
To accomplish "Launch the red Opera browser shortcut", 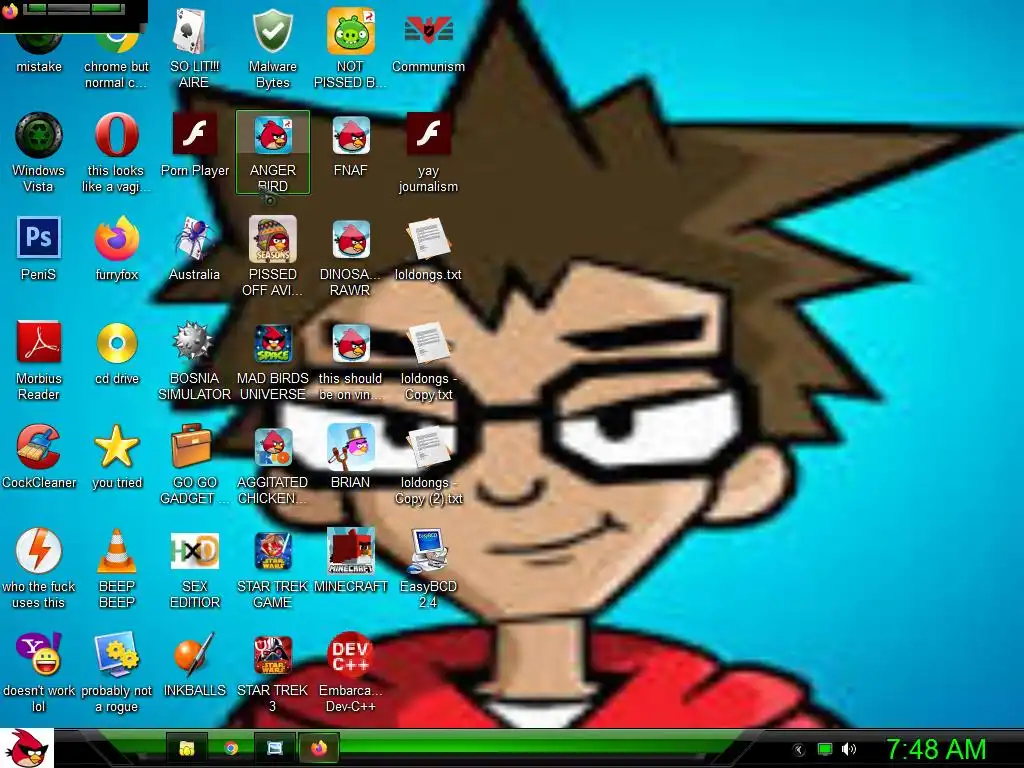I will coord(116,152).
